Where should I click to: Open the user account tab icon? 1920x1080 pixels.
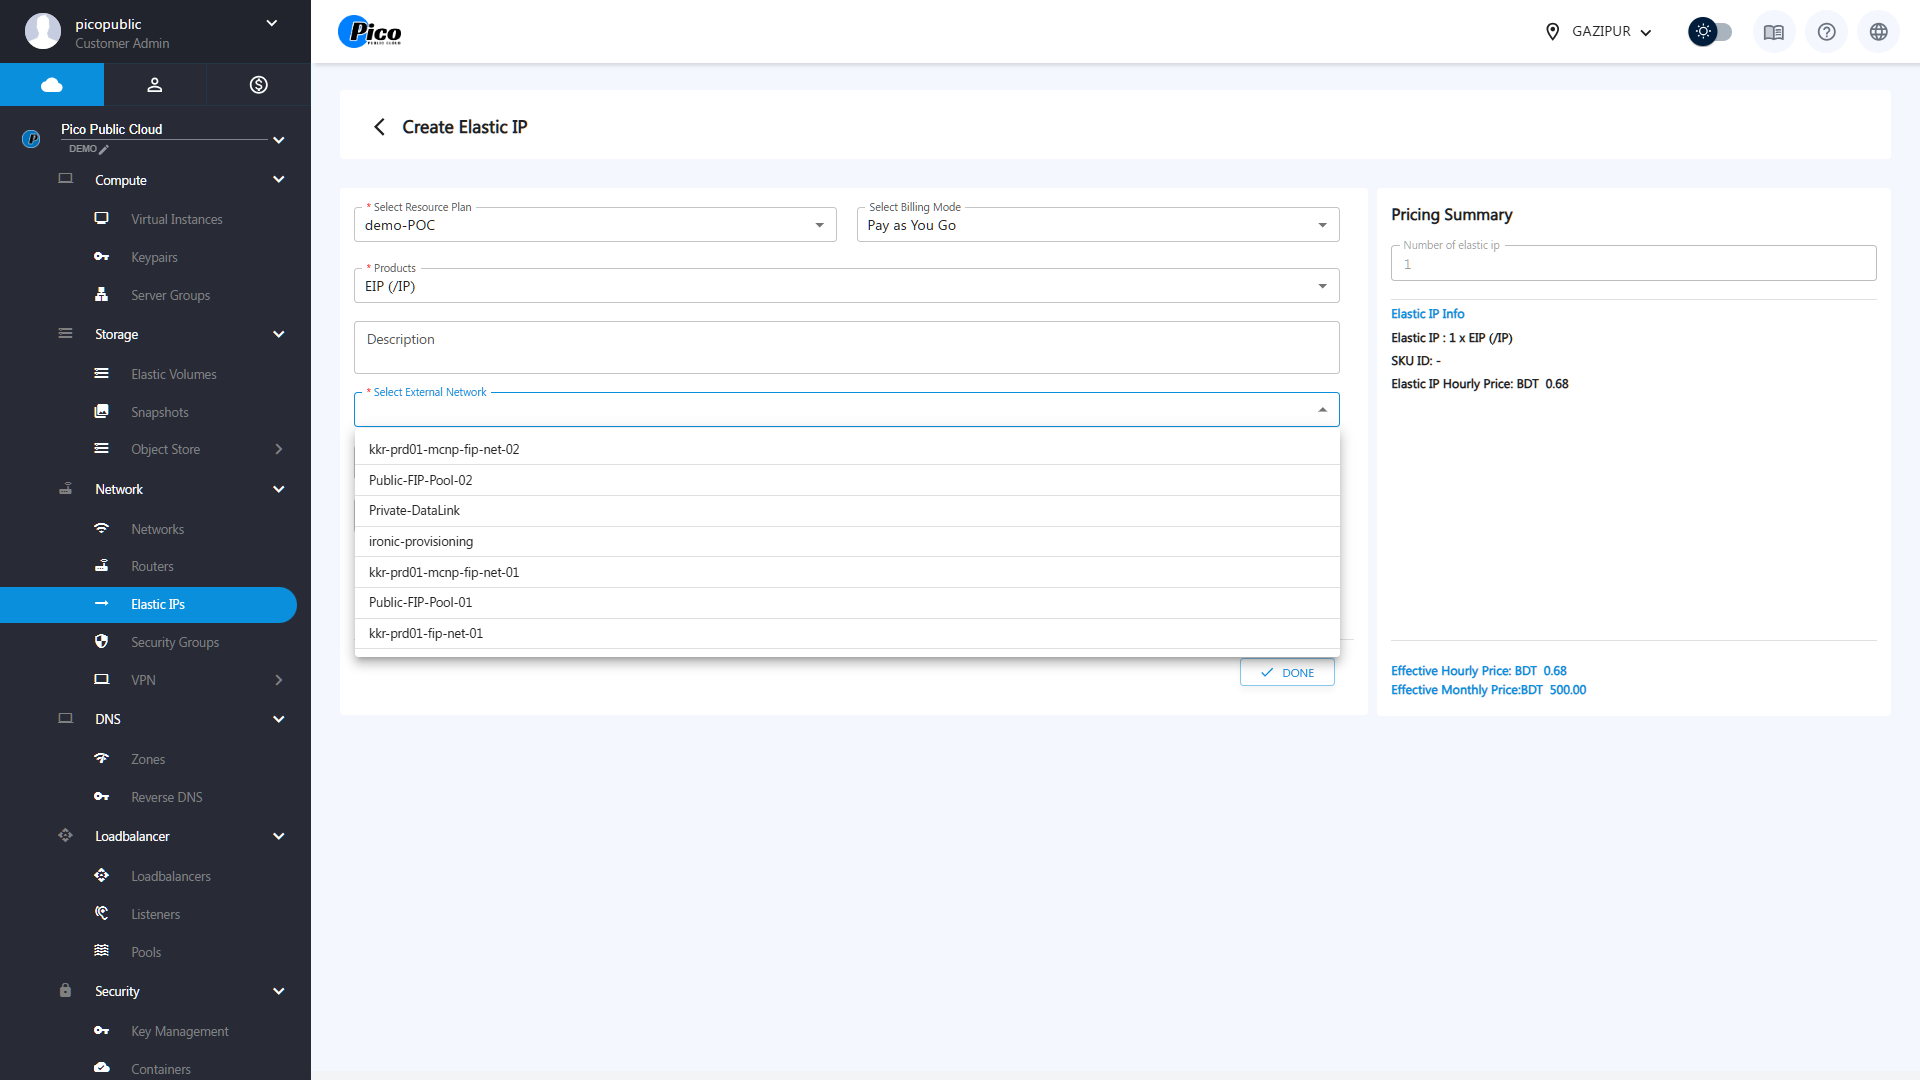coord(155,85)
